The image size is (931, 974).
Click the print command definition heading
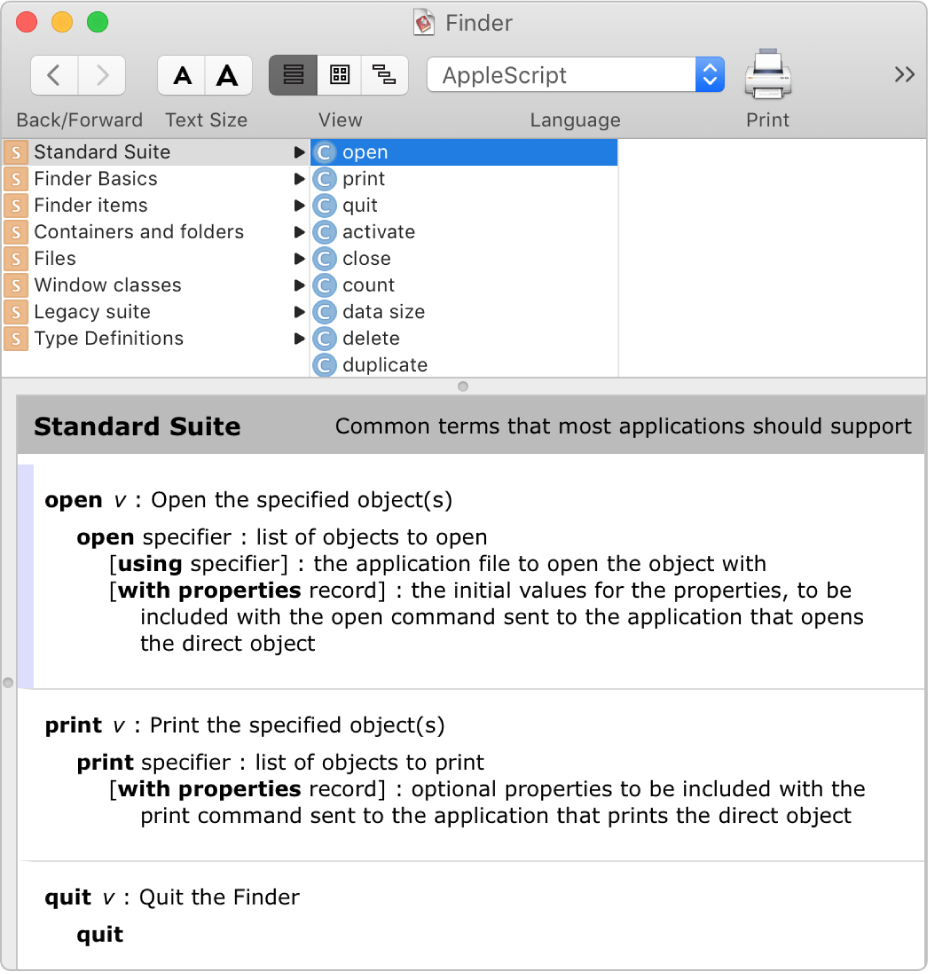click(x=245, y=726)
